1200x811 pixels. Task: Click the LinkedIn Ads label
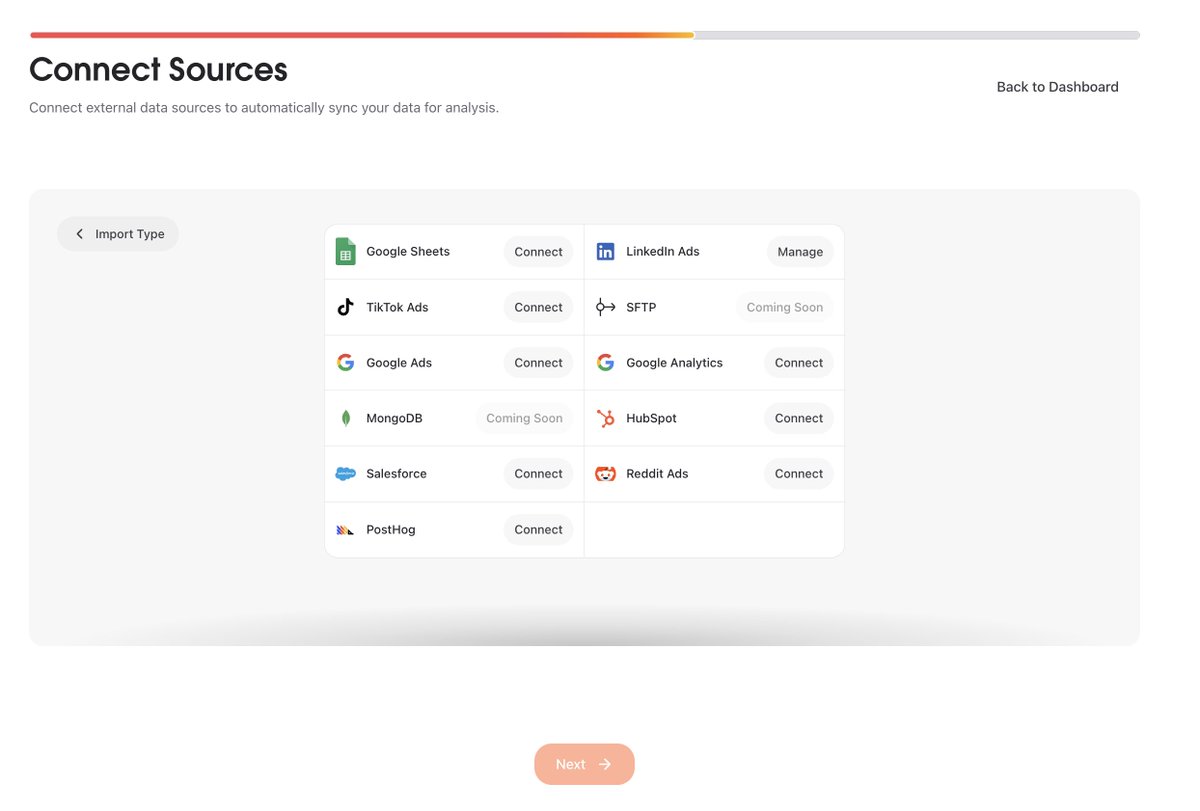pyautogui.click(x=663, y=252)
